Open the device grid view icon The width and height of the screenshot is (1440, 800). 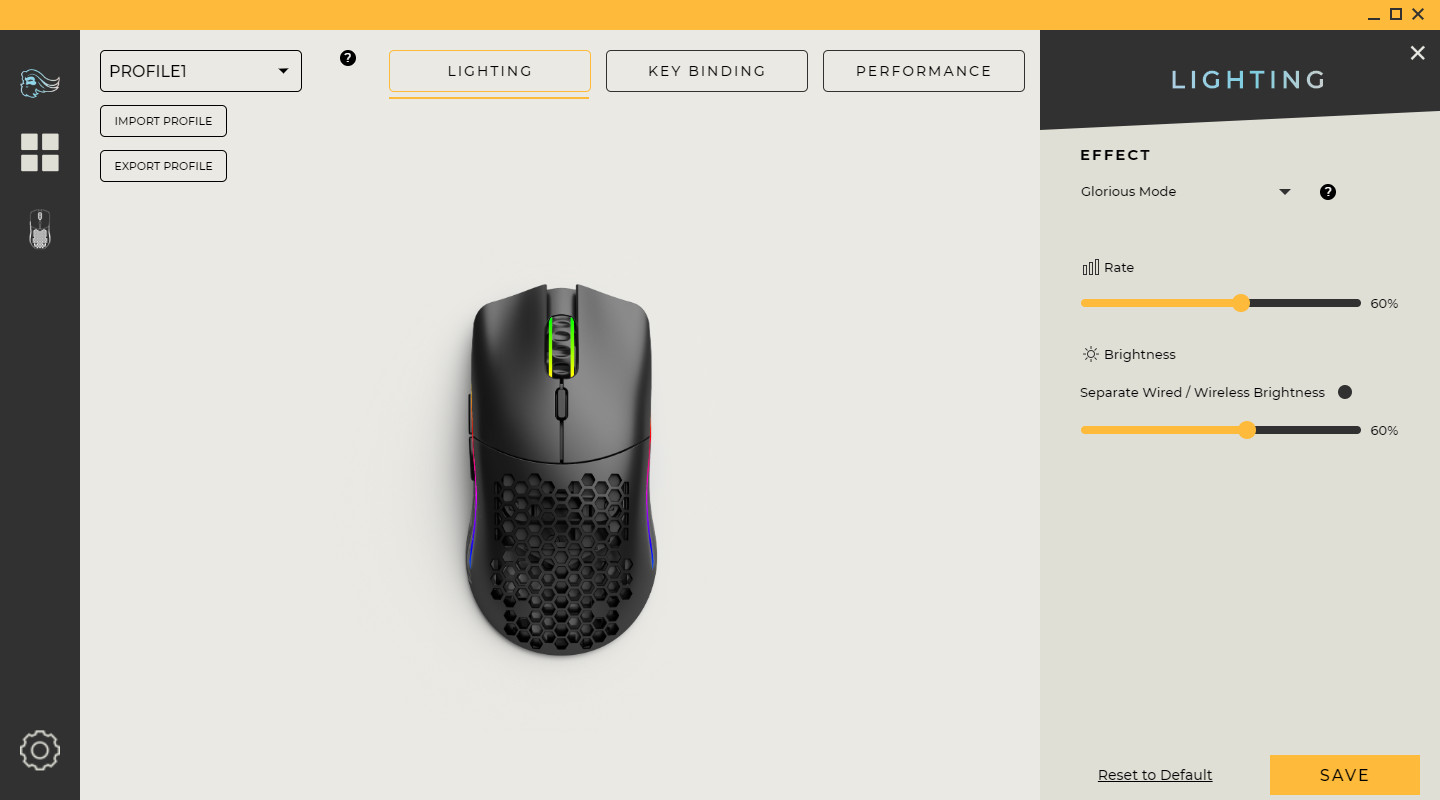(x=40, y=152)
